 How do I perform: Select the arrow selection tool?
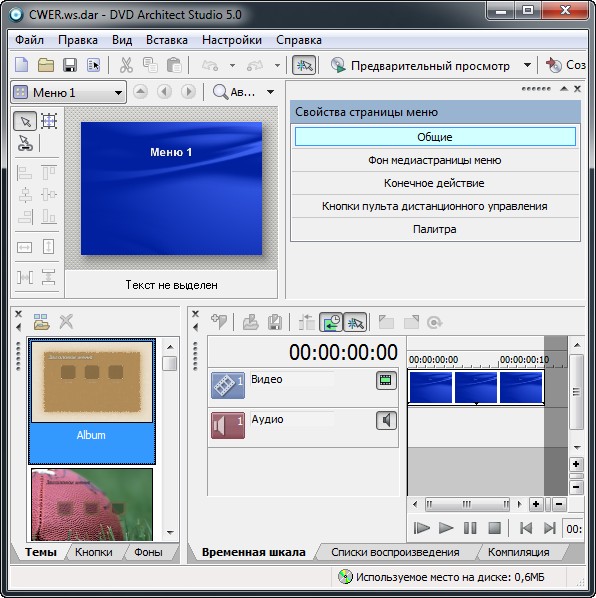[25, 121]
